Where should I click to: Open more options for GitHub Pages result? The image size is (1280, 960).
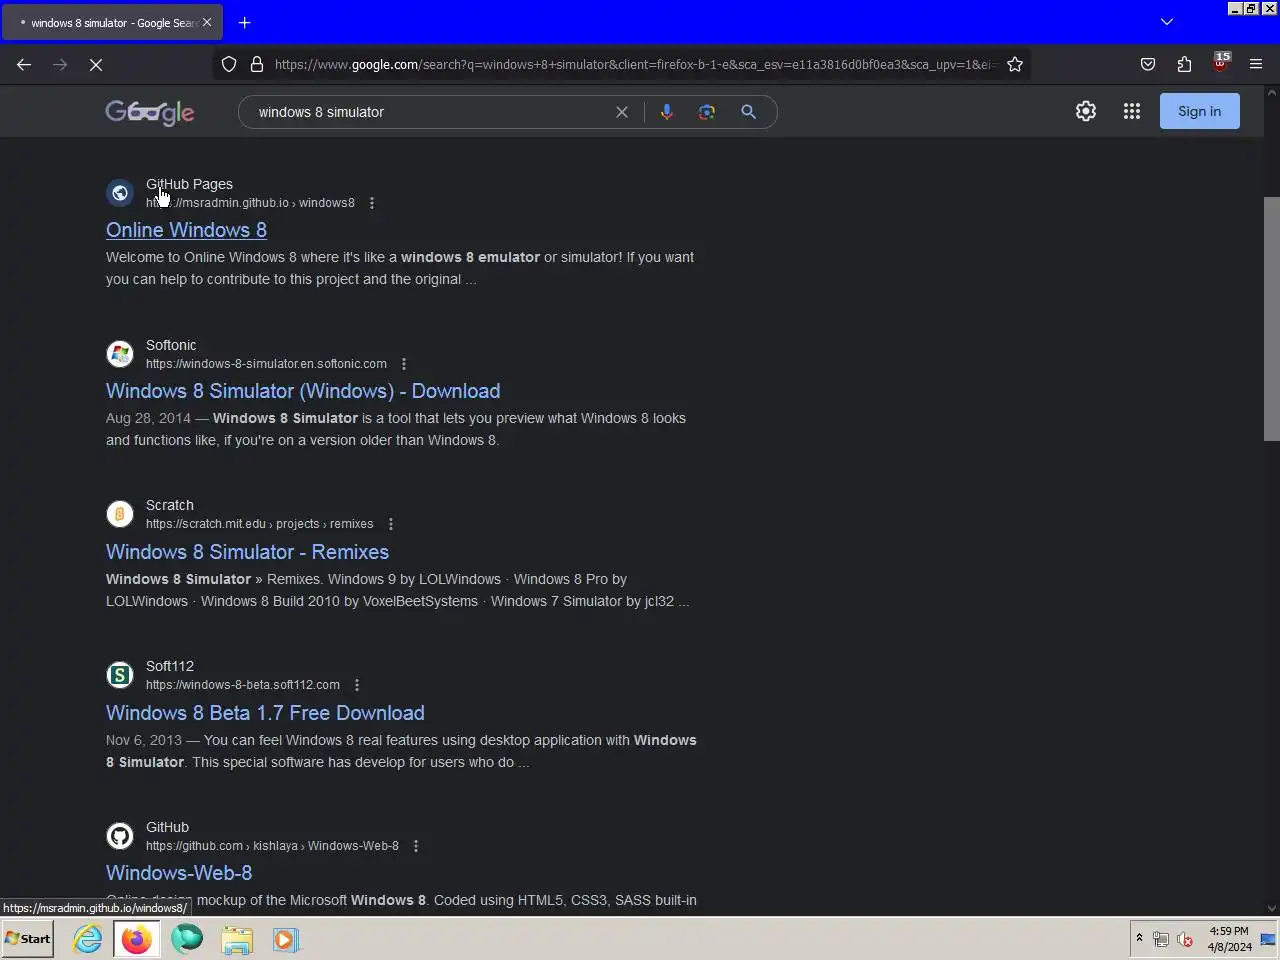coord(372,203)
